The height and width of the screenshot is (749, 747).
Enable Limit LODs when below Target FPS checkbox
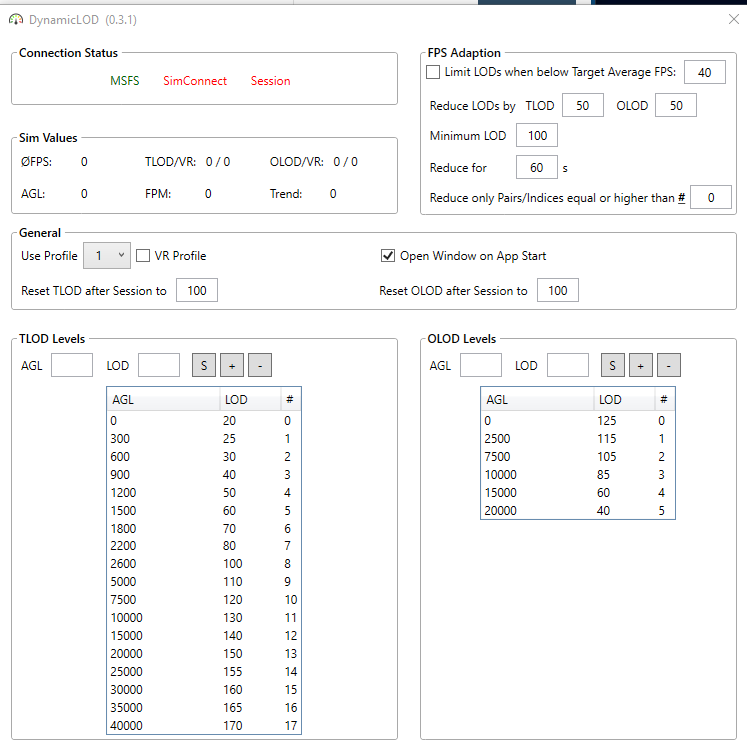click(433, 72)
